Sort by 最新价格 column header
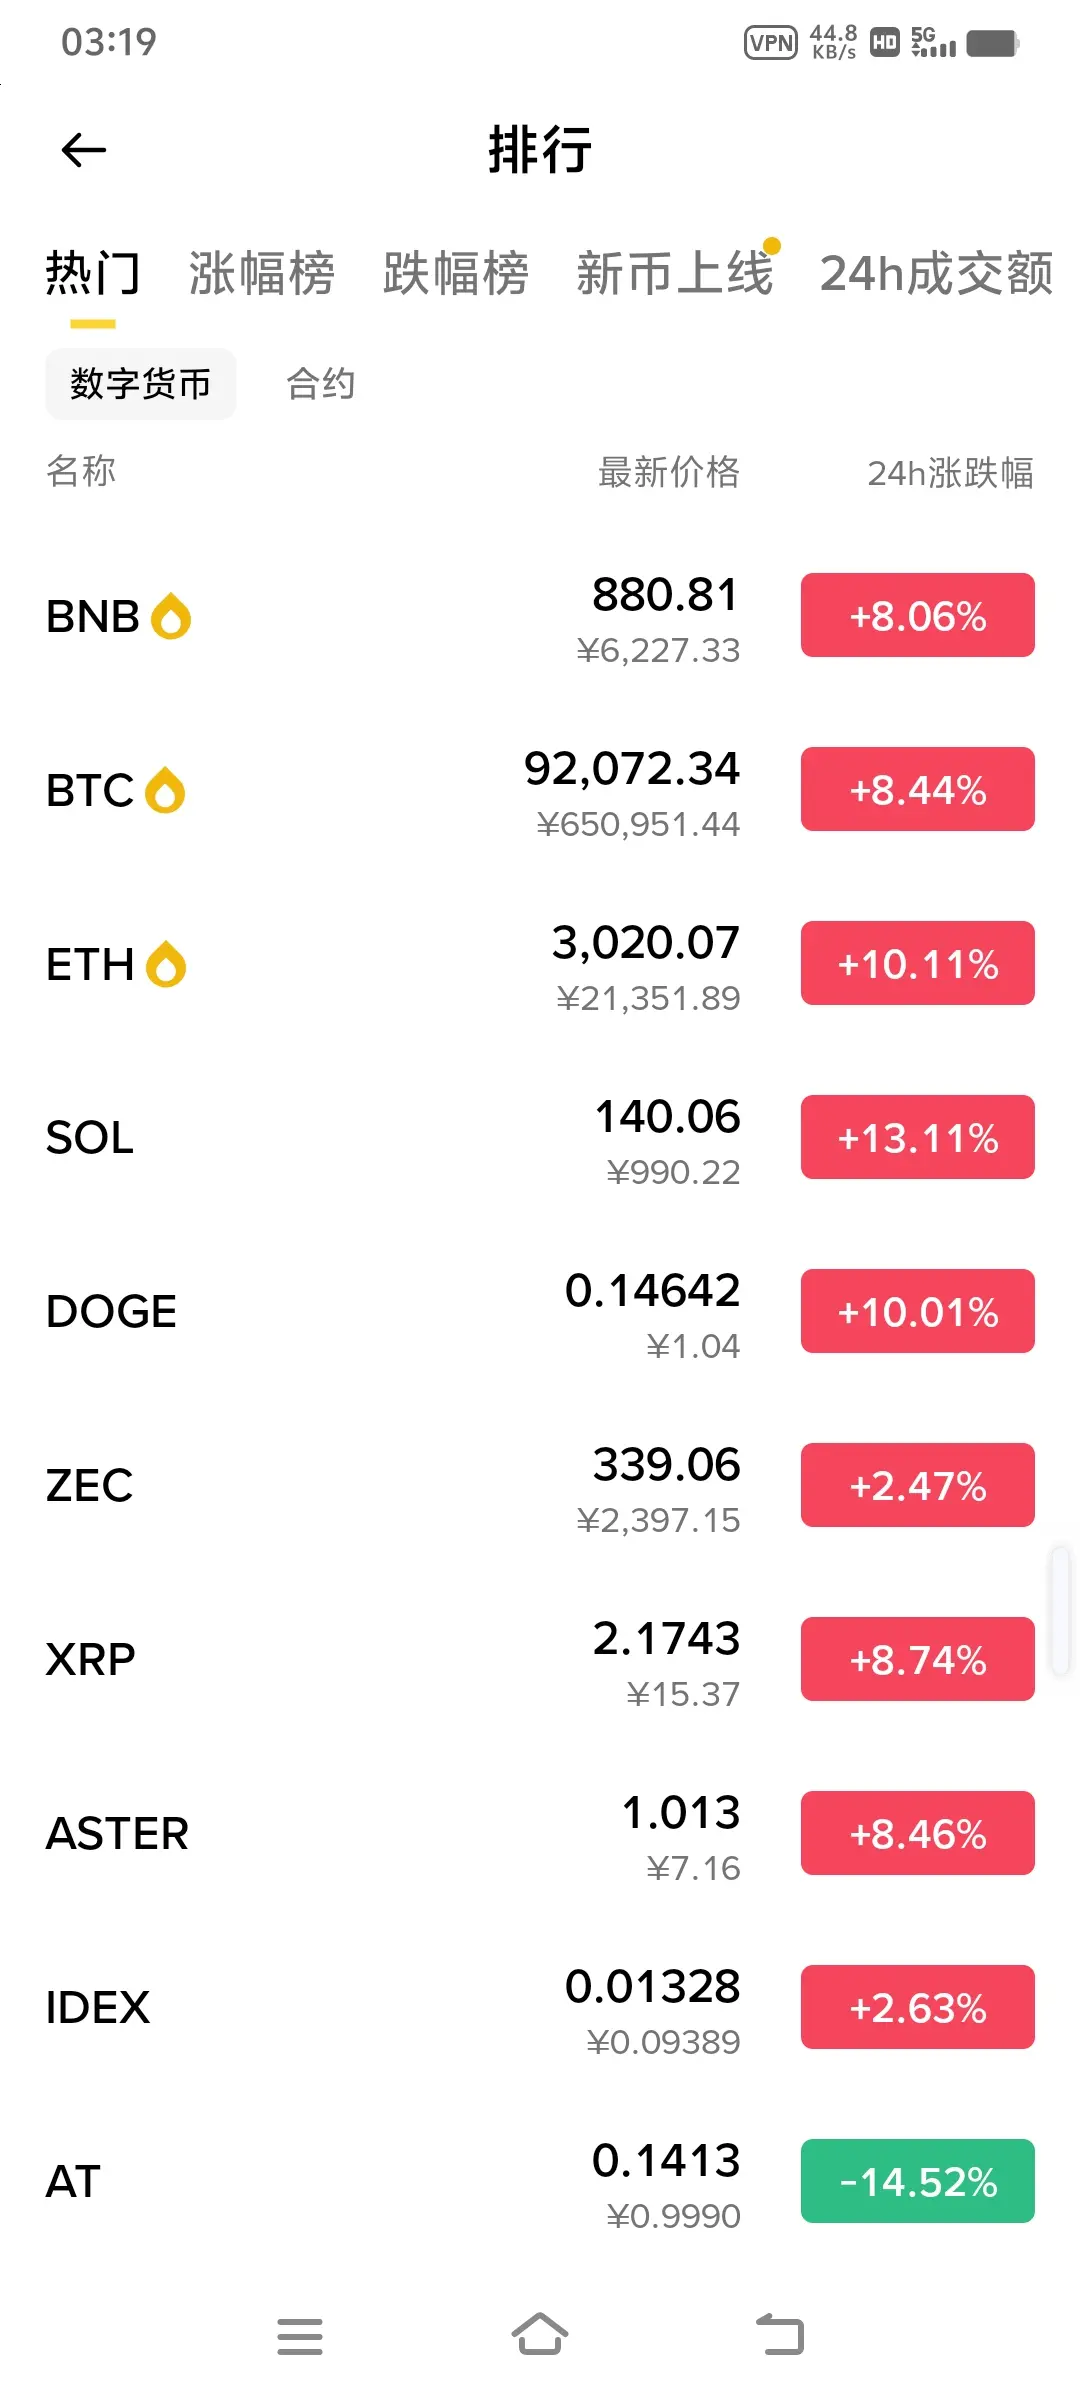 click(668, 472)
